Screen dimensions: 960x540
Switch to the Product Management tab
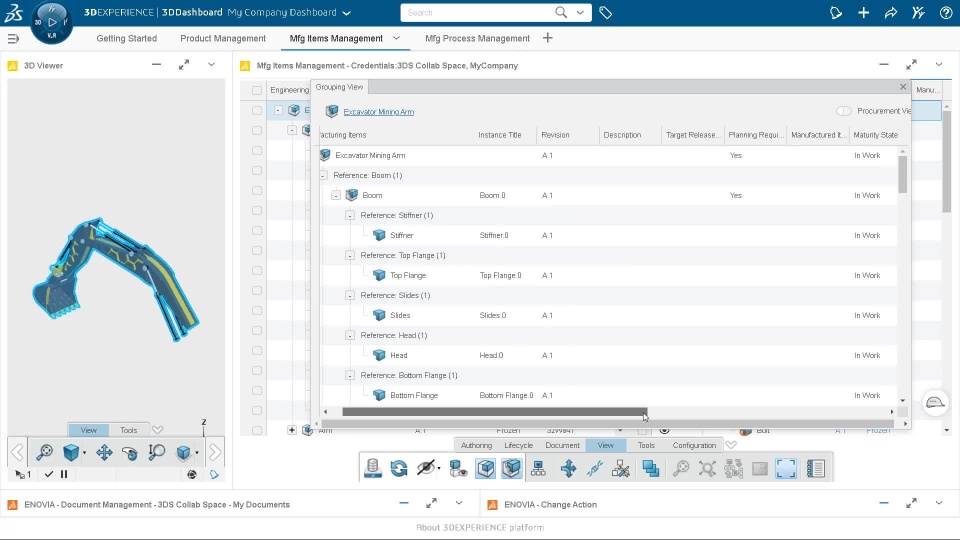point(223,39)
